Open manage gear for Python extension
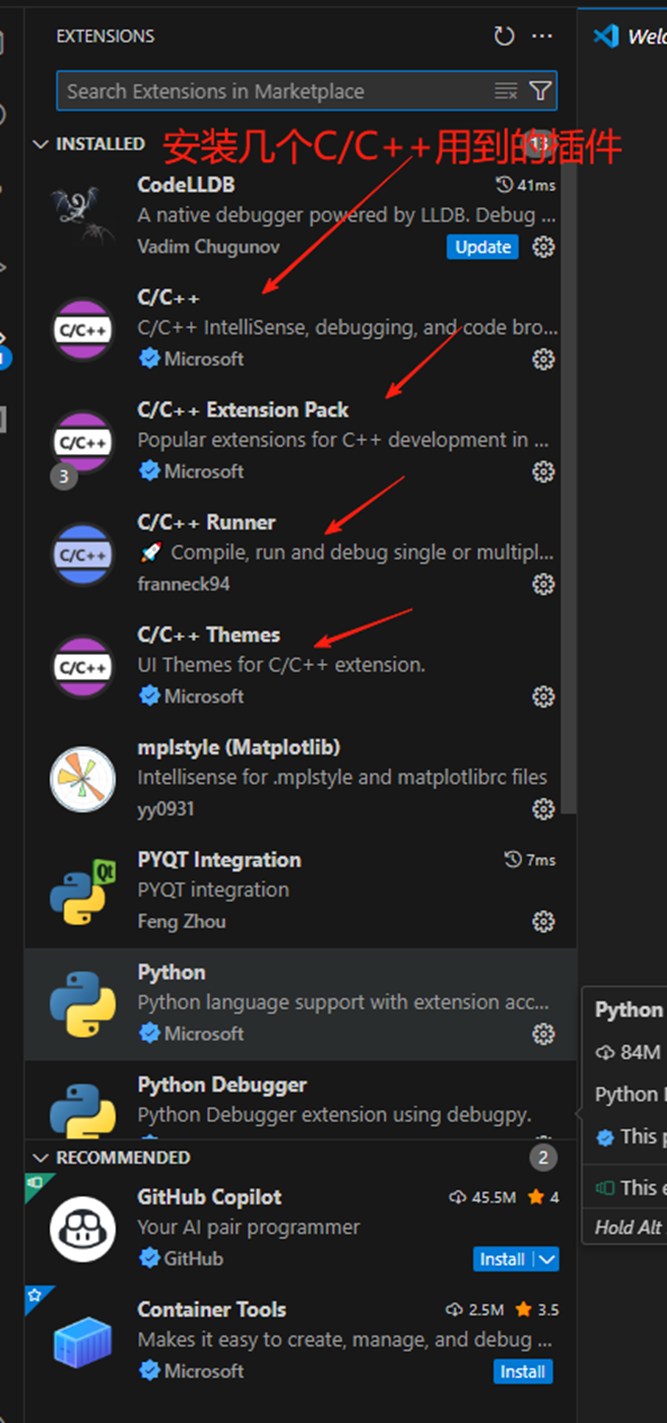Screen dimensions: 667x1423 pos(543,1033)
